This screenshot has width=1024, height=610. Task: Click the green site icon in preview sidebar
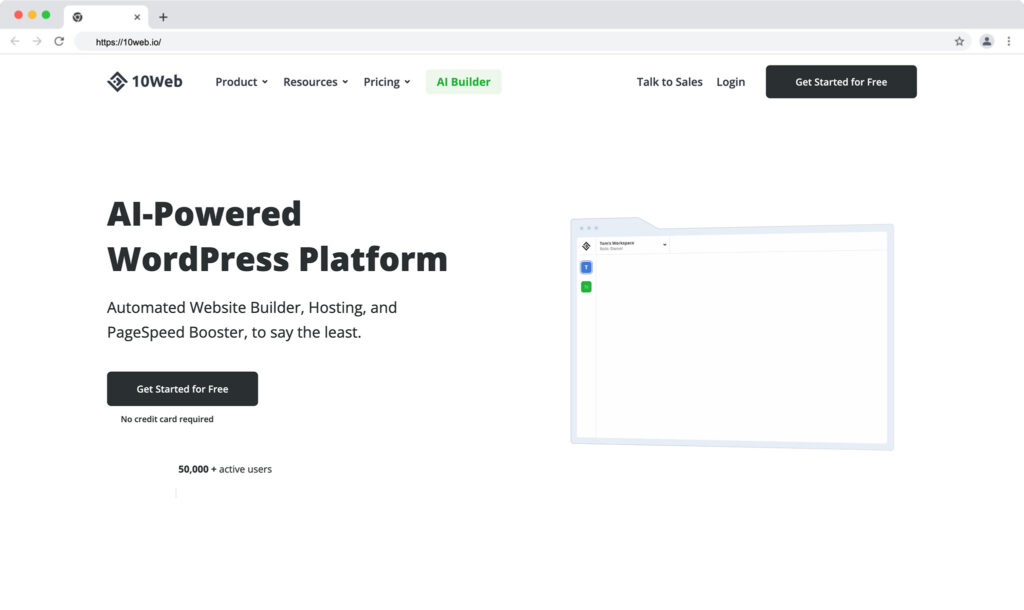tap(586, 287)
